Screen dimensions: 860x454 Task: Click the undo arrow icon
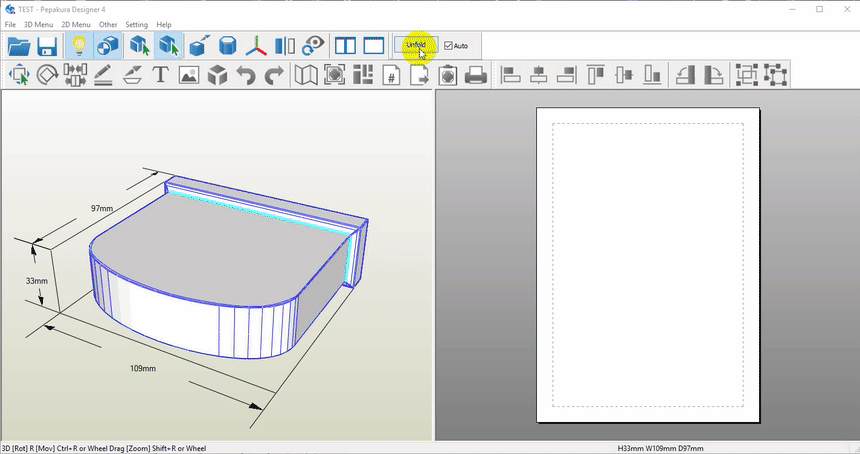(246, 75)
